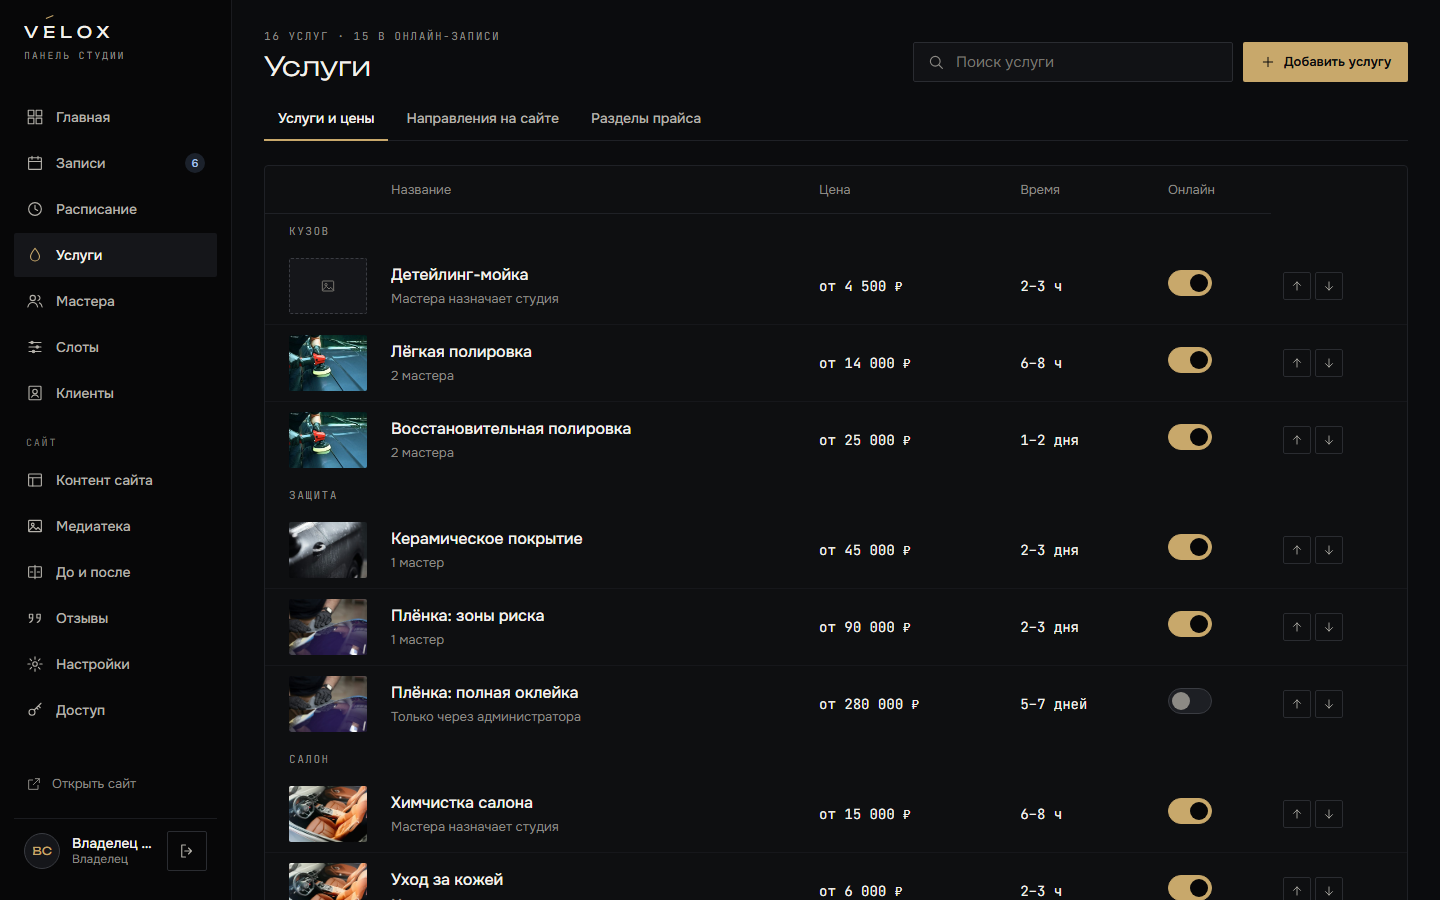Toggle online switch for Химчистка салона
The width and height of the screenshot is (1440, 900).
pyautogui.click(x=1190, y=811)
